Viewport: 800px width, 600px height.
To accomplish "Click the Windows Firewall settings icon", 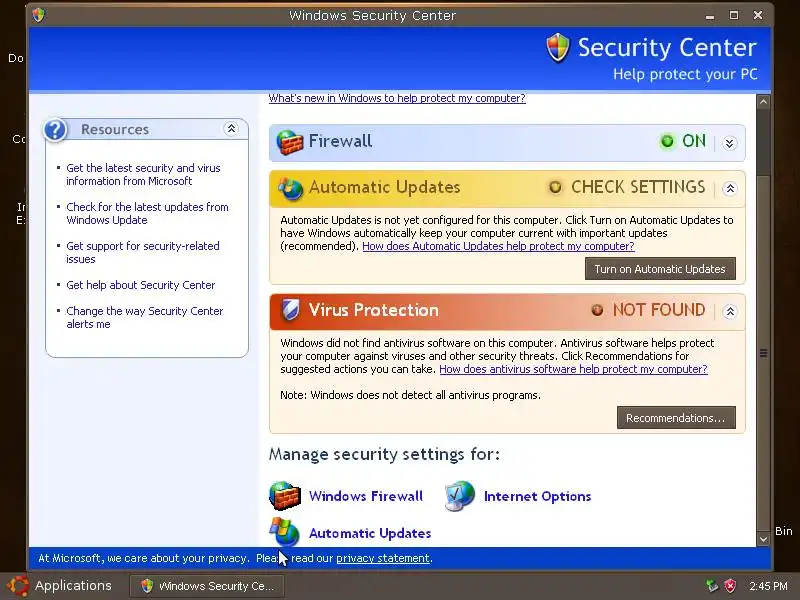I will 285,496.
